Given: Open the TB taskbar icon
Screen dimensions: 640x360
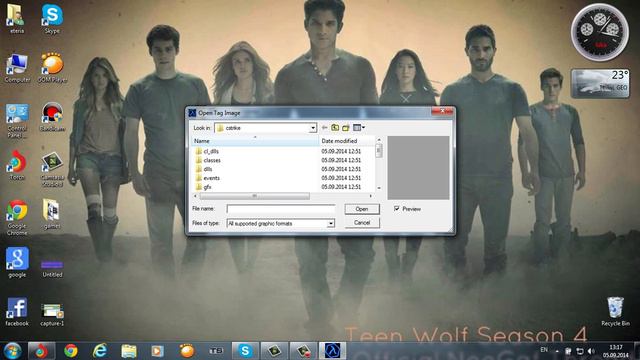Looking at the screenshot, I should pos(216,351).
